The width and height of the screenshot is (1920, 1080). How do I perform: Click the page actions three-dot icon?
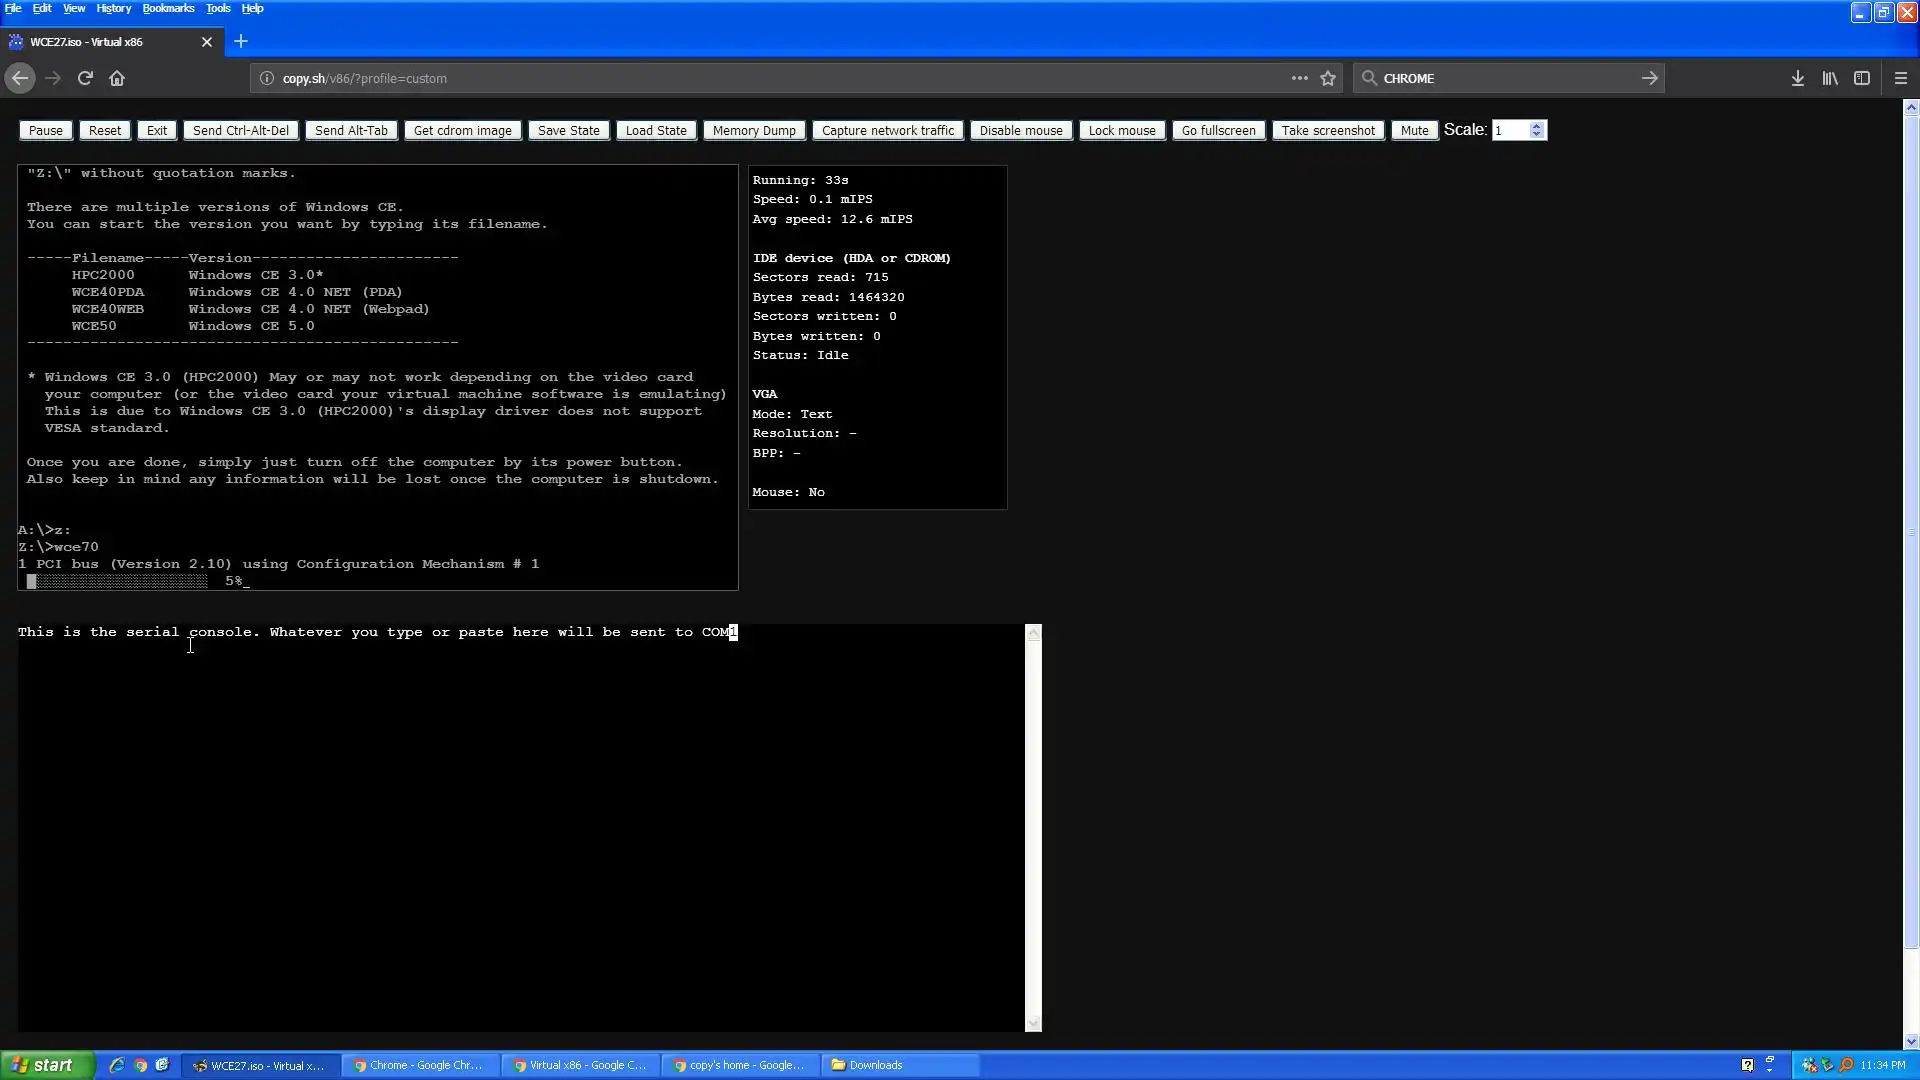[1299, 78]
